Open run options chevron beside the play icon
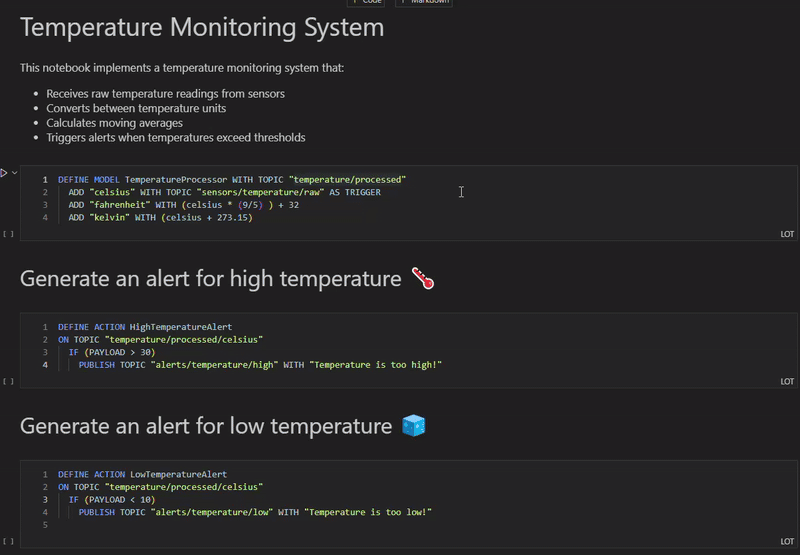This screenshot has width=800, height=555. pos(14,173)
